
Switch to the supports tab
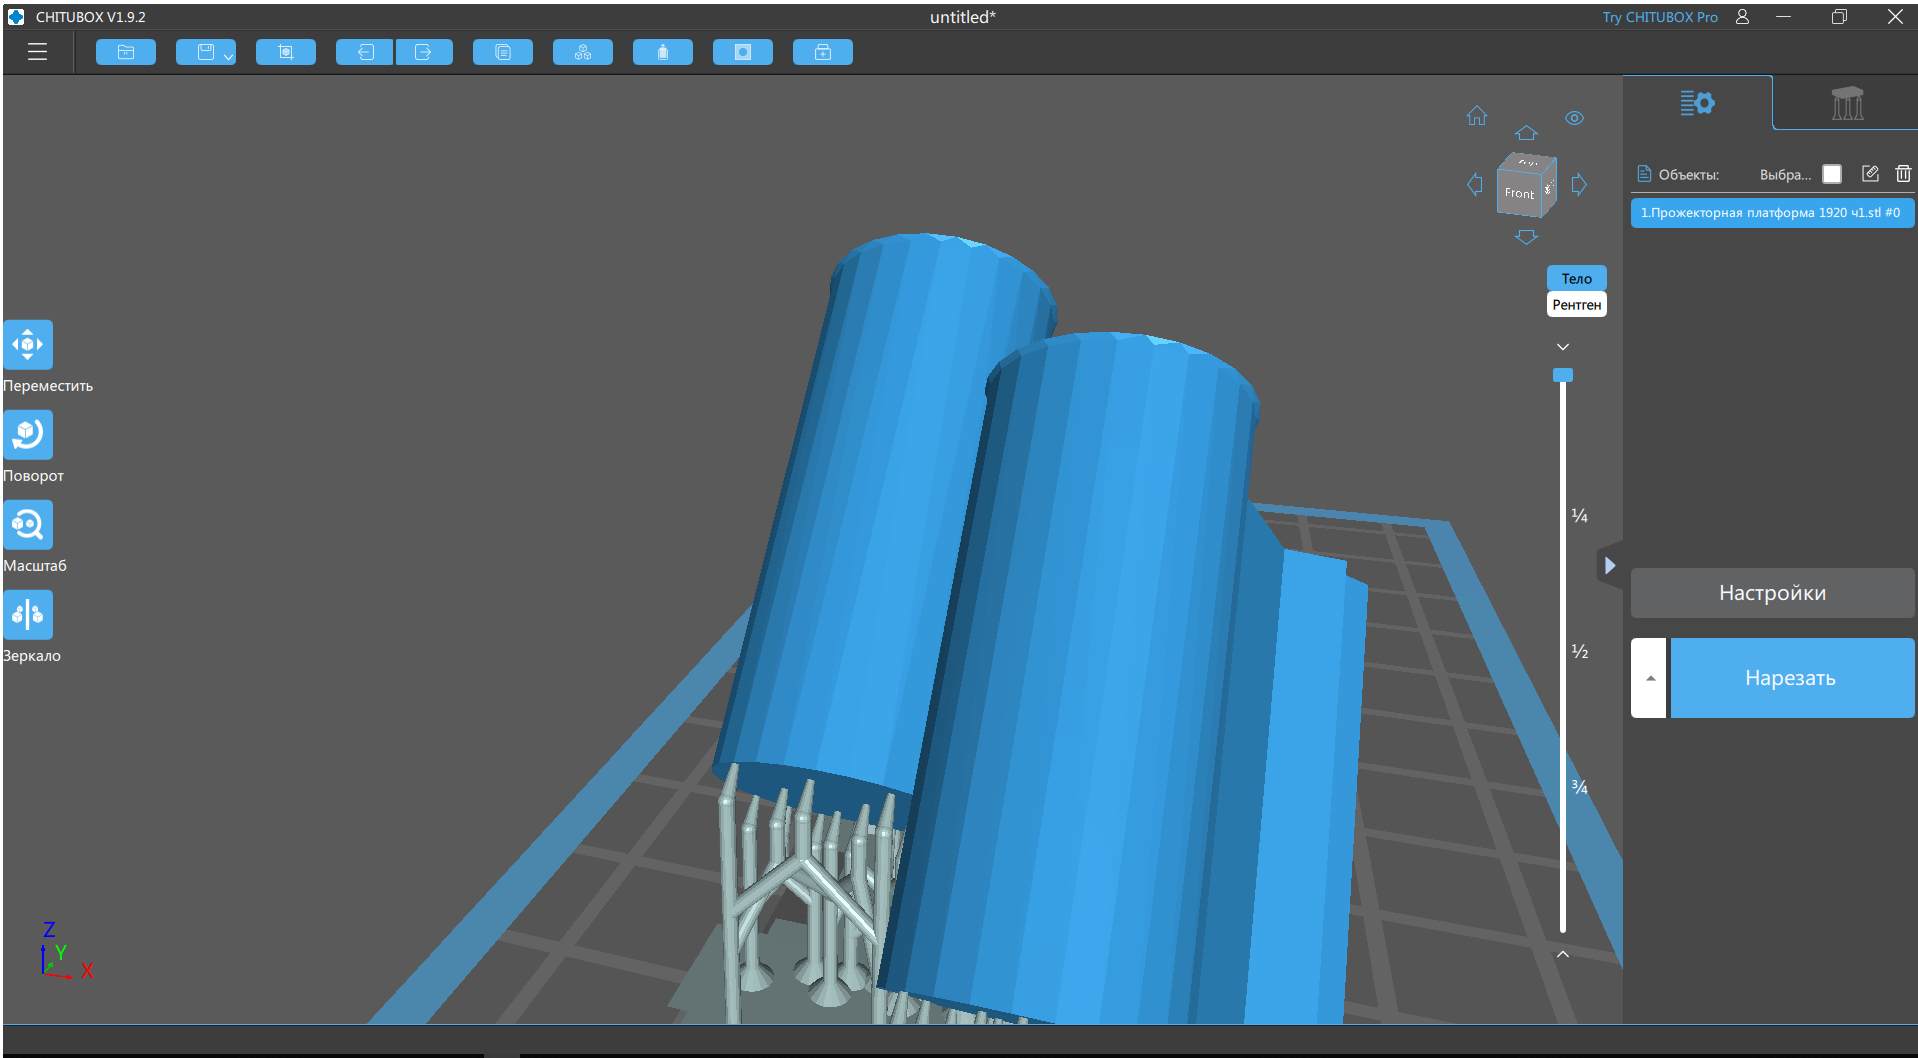(1846, 103)
